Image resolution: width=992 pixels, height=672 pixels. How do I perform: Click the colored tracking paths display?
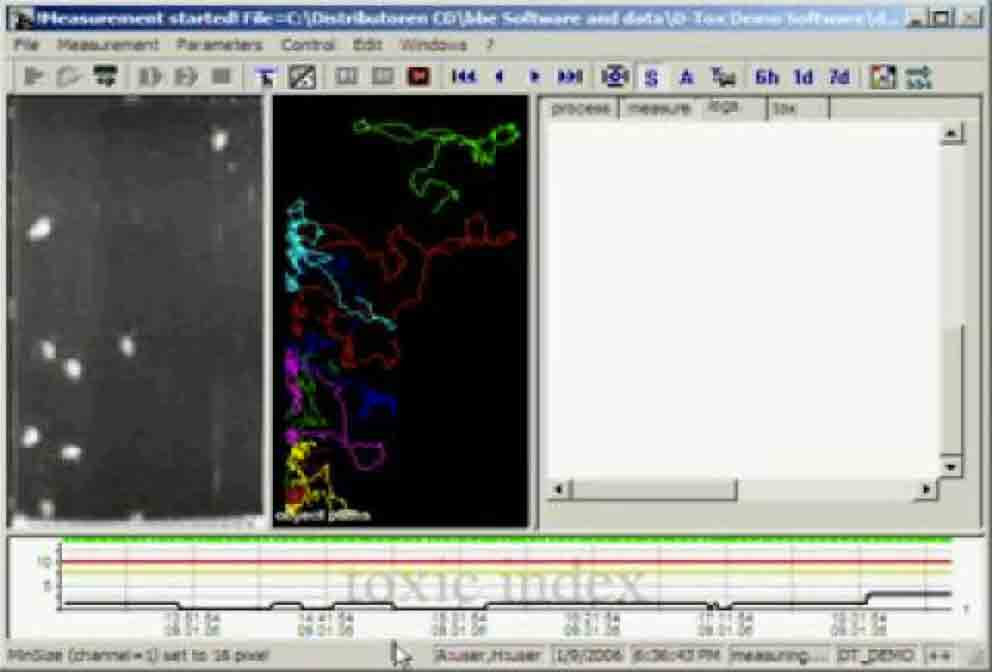pos(400,309)
